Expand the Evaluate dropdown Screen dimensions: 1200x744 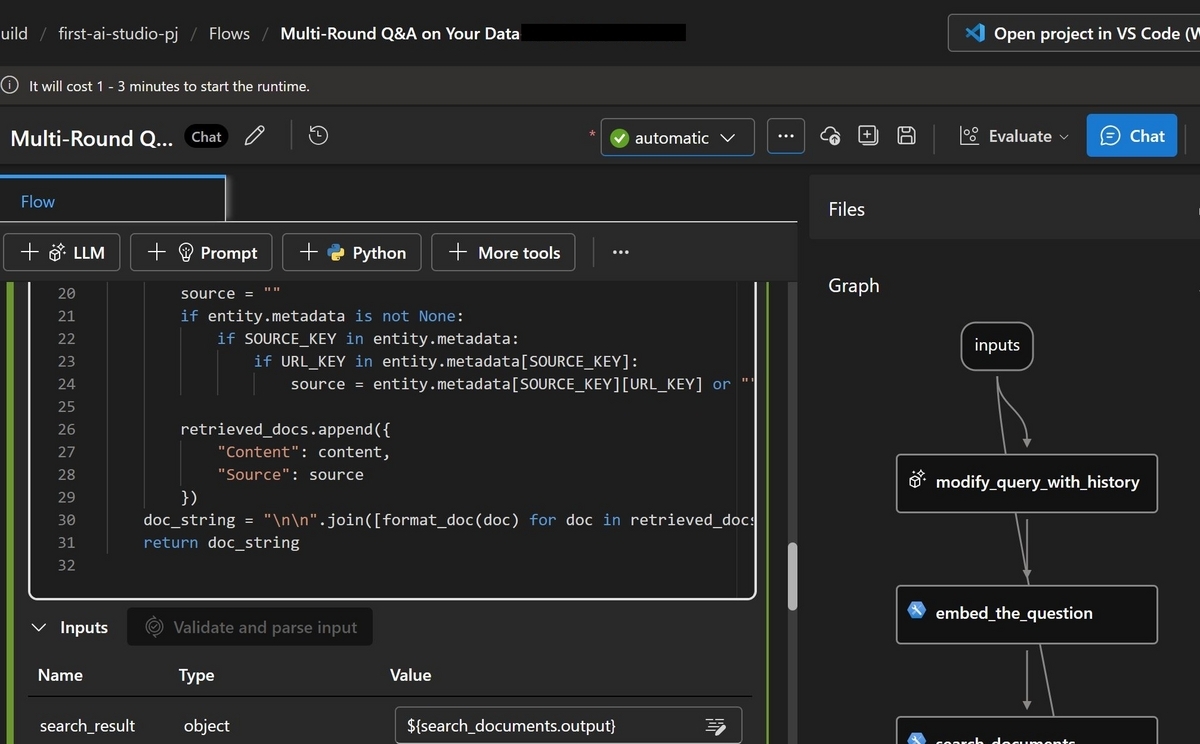[1014, 136]
